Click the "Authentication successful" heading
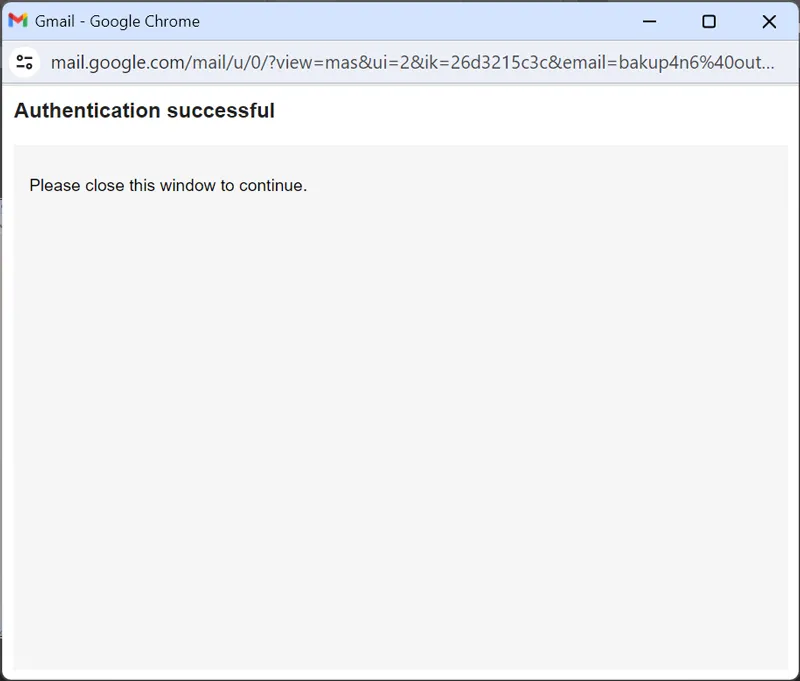Screen dimensions: 800x681 point(144,111)
